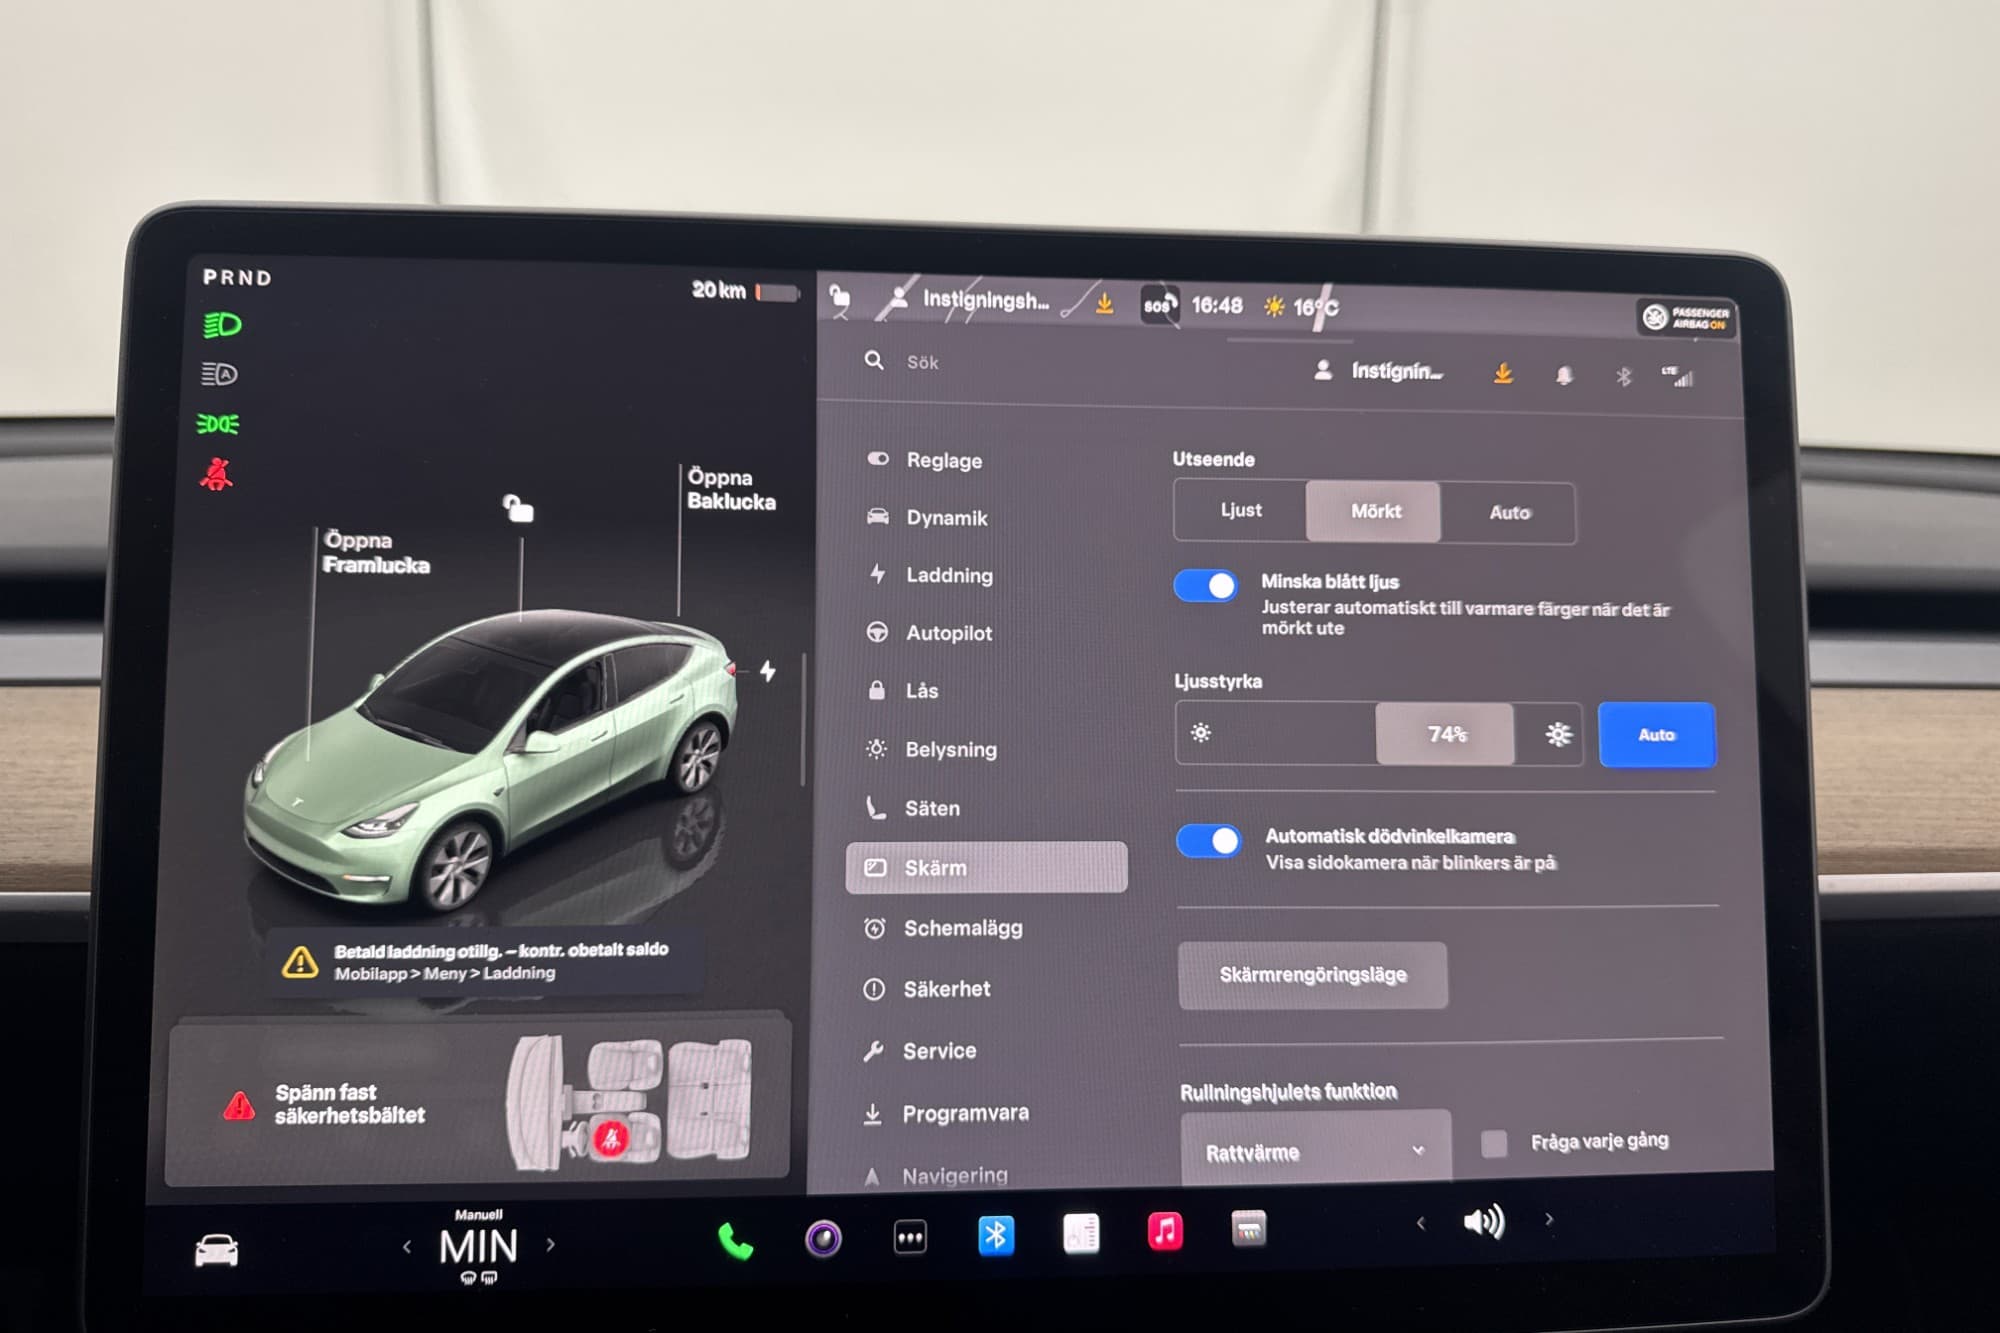Tap the red seatbelt warning indicator icon
Image resolution: width=2000 pixels, height=1333 pixels.
tap(217, 474)
